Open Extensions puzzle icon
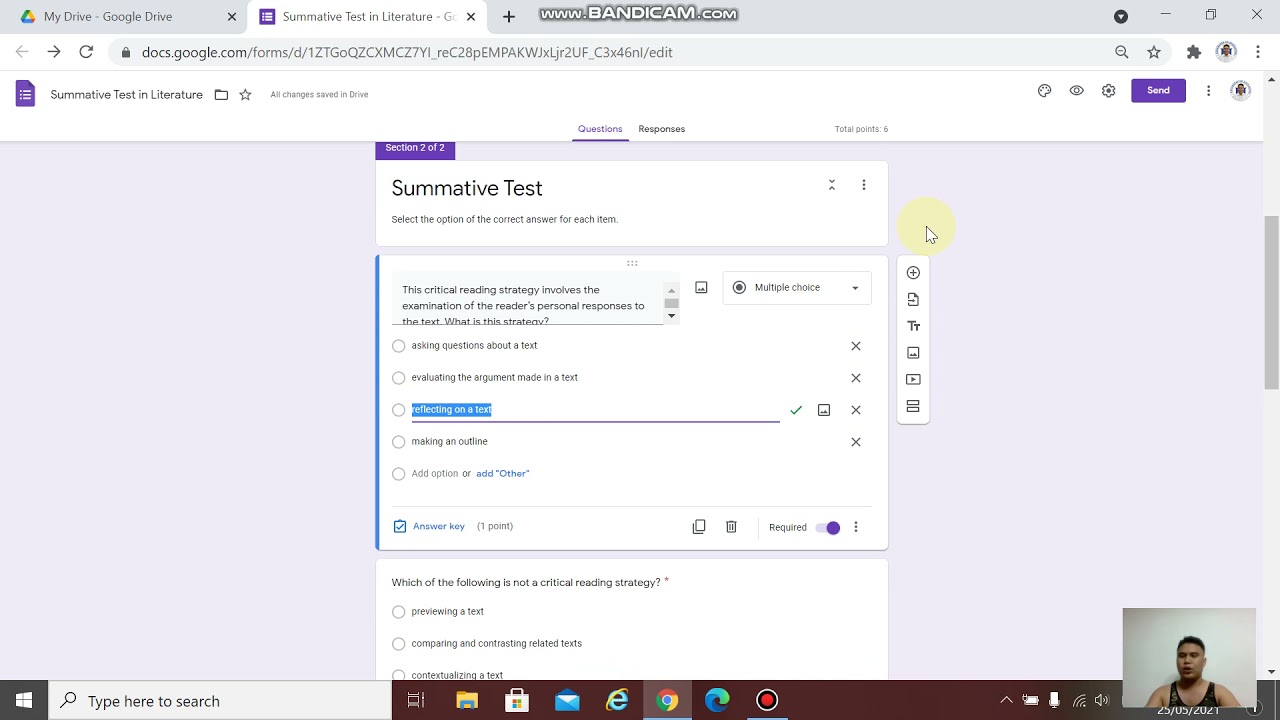 pos(1193,52)
